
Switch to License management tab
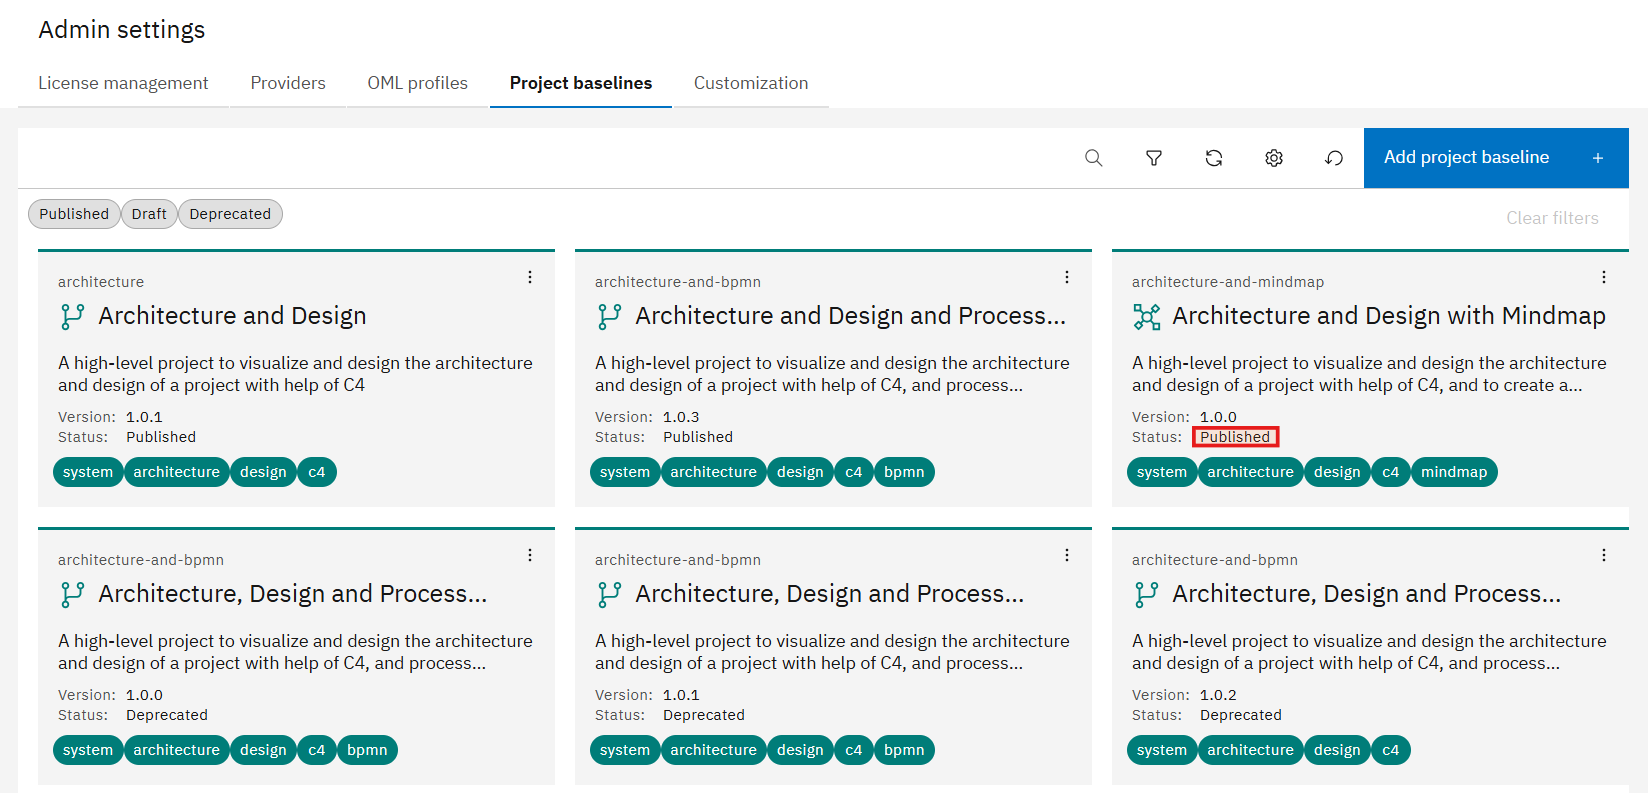click(x=123, y=83)
